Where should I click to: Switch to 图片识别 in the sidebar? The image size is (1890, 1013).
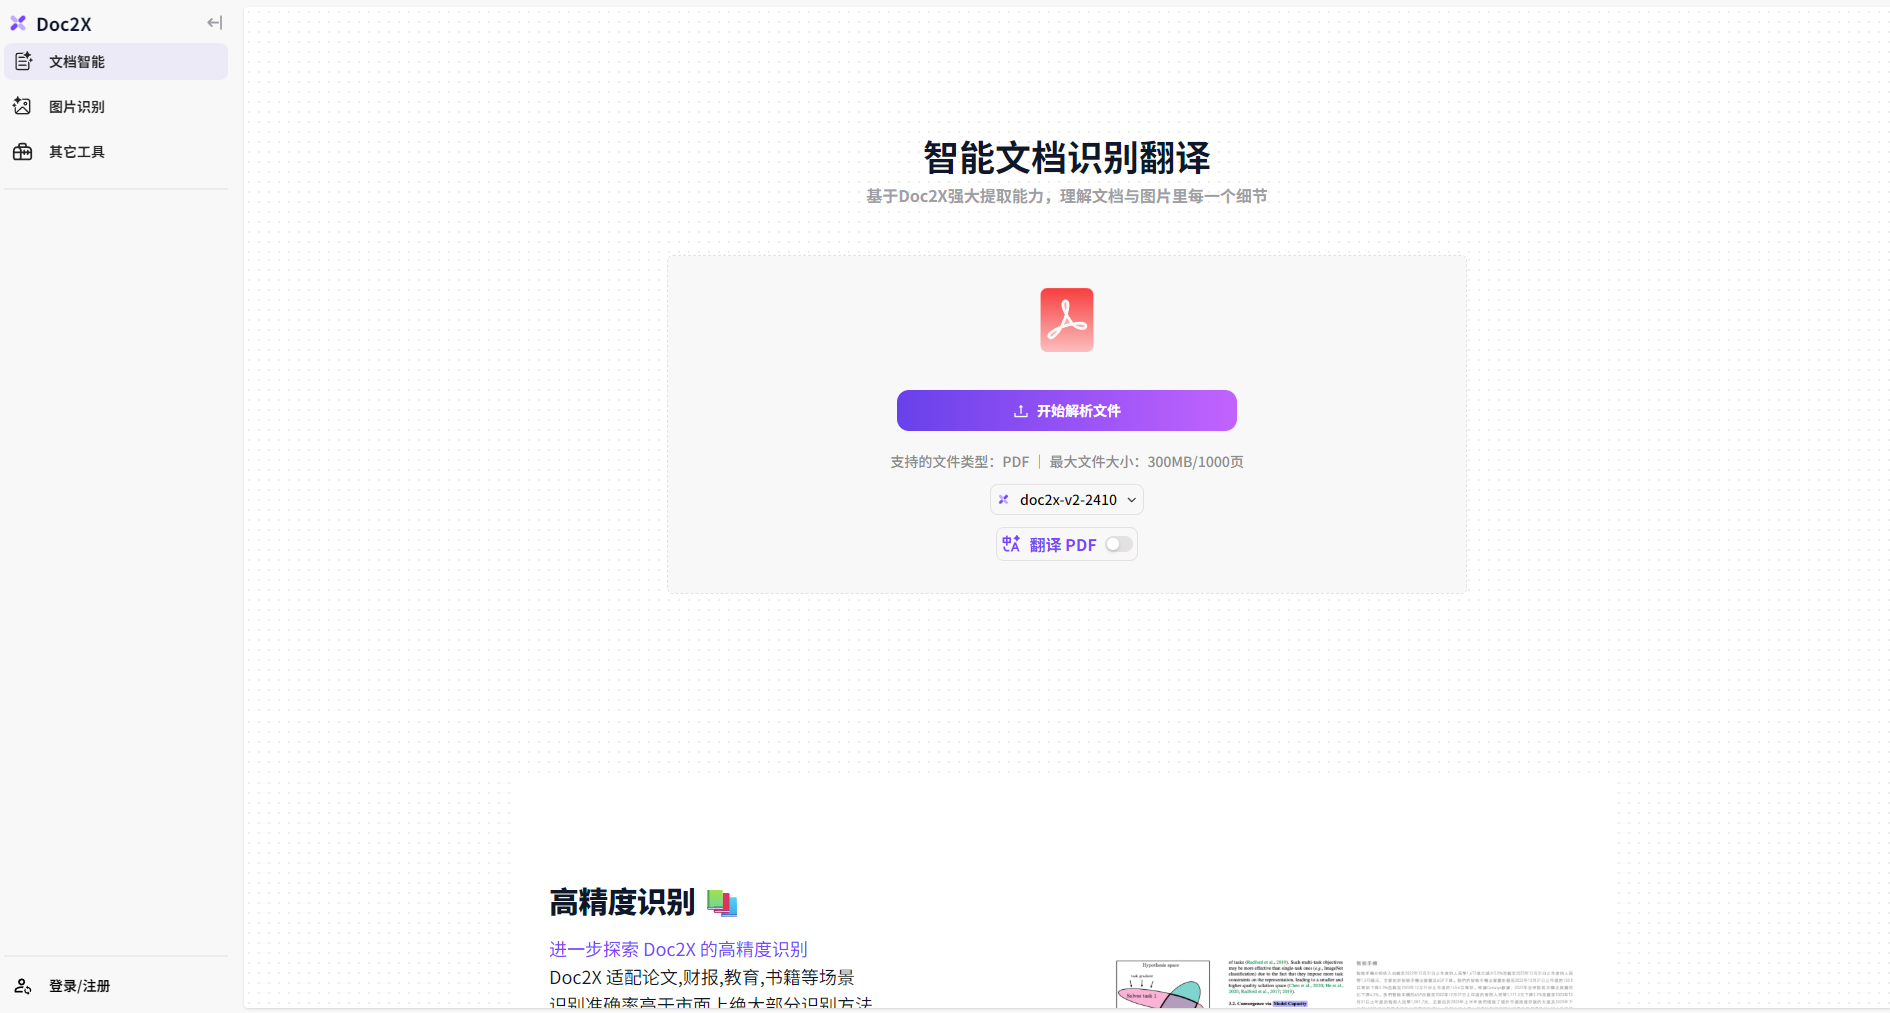tap(77, 107)
